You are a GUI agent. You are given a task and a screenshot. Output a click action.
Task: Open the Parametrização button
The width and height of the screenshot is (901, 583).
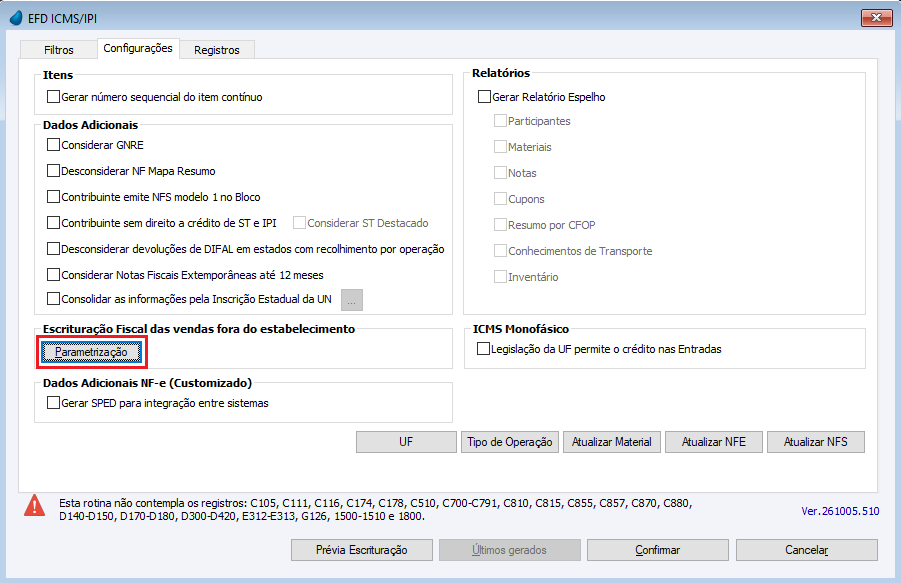pos(91,352)
